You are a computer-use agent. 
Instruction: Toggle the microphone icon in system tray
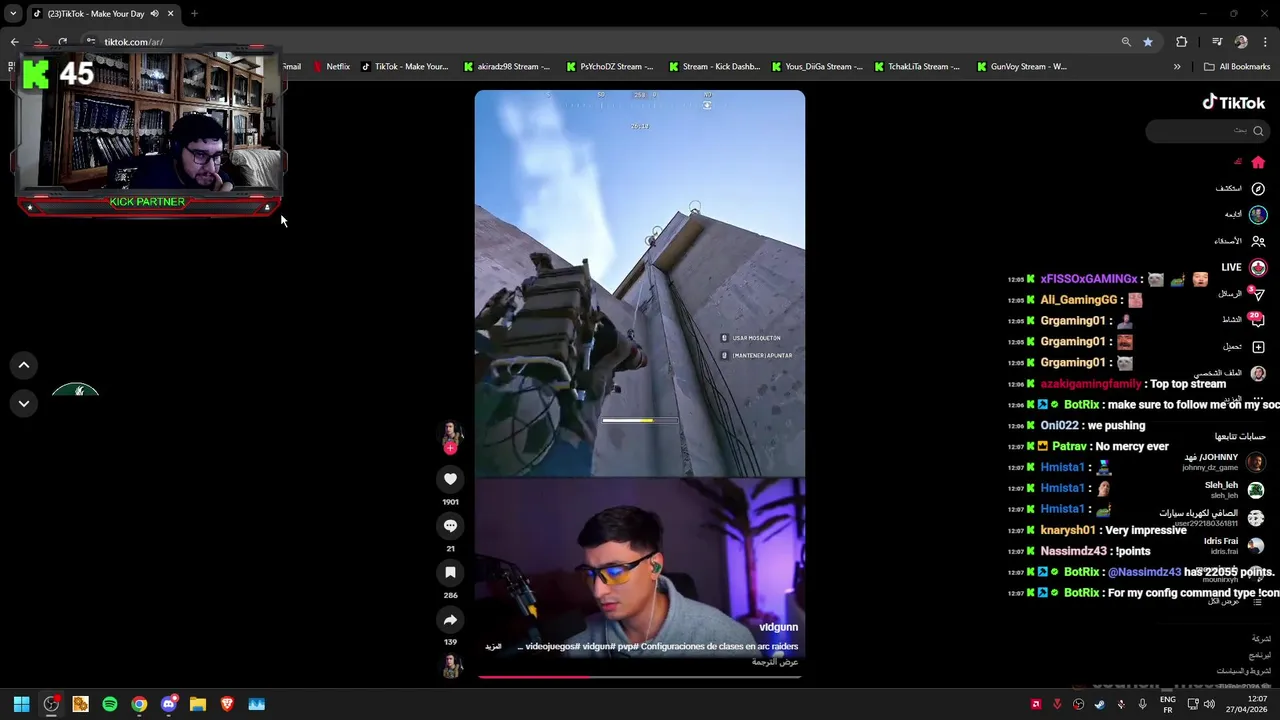(1142, 704)
